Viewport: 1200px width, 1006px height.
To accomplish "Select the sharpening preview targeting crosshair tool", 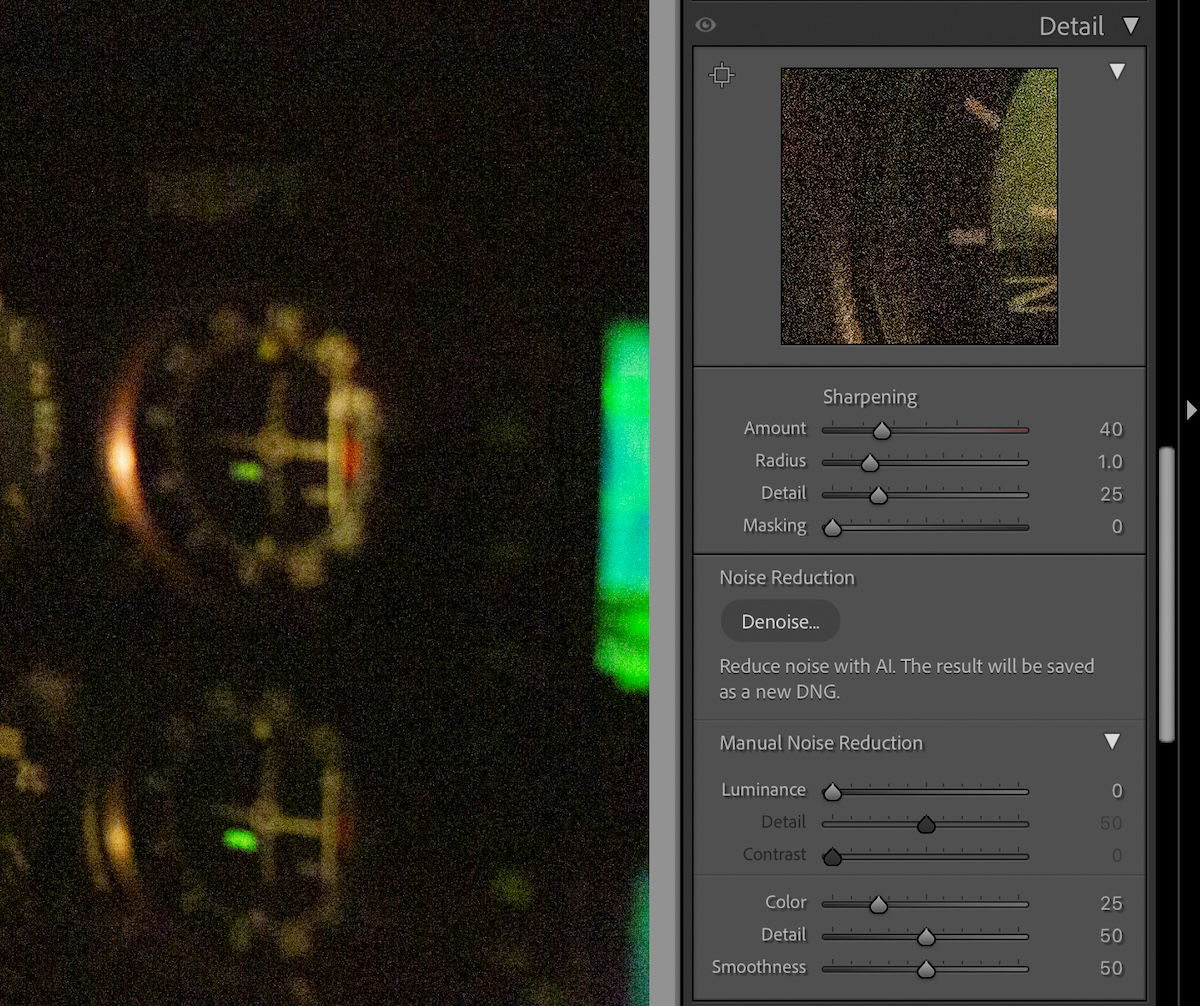I will click(x=721, y=74).
